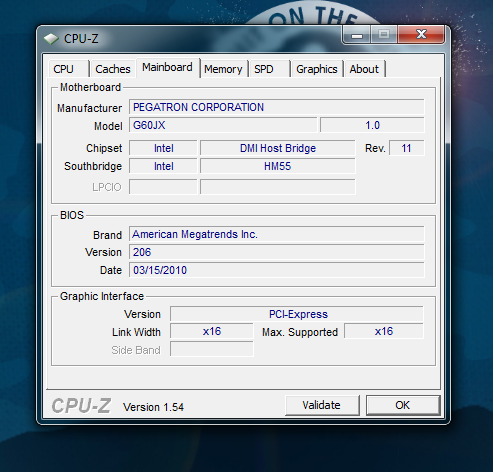The width and height of the screenshot is (493, 472).
Task: Click the CPU-Z title bar icon
Action: click(x=51, y=39)
